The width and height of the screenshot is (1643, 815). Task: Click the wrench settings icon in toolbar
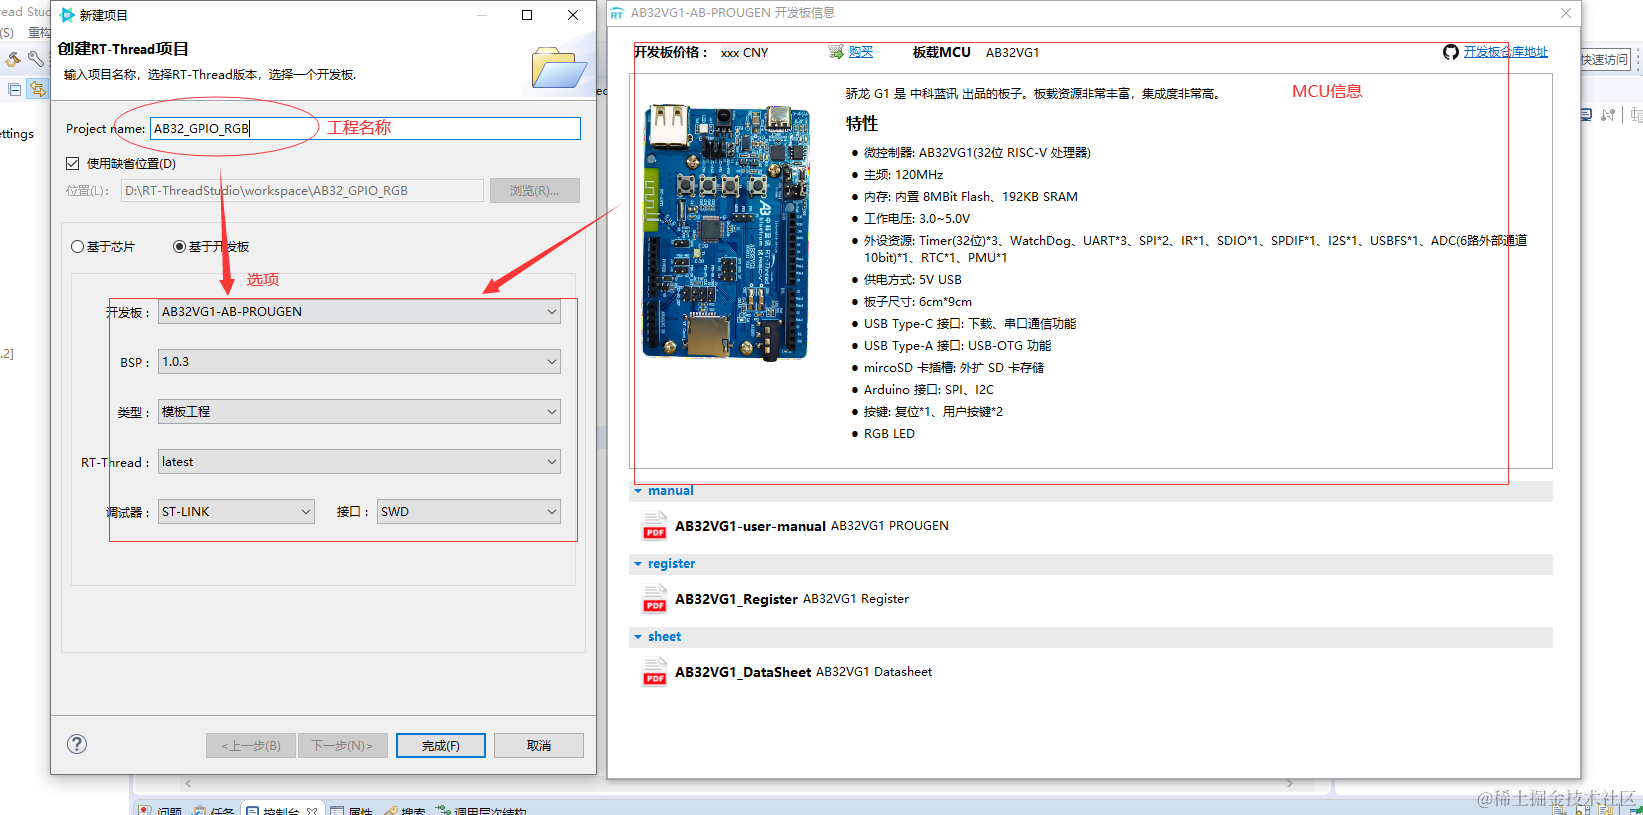tap(36, 60)
